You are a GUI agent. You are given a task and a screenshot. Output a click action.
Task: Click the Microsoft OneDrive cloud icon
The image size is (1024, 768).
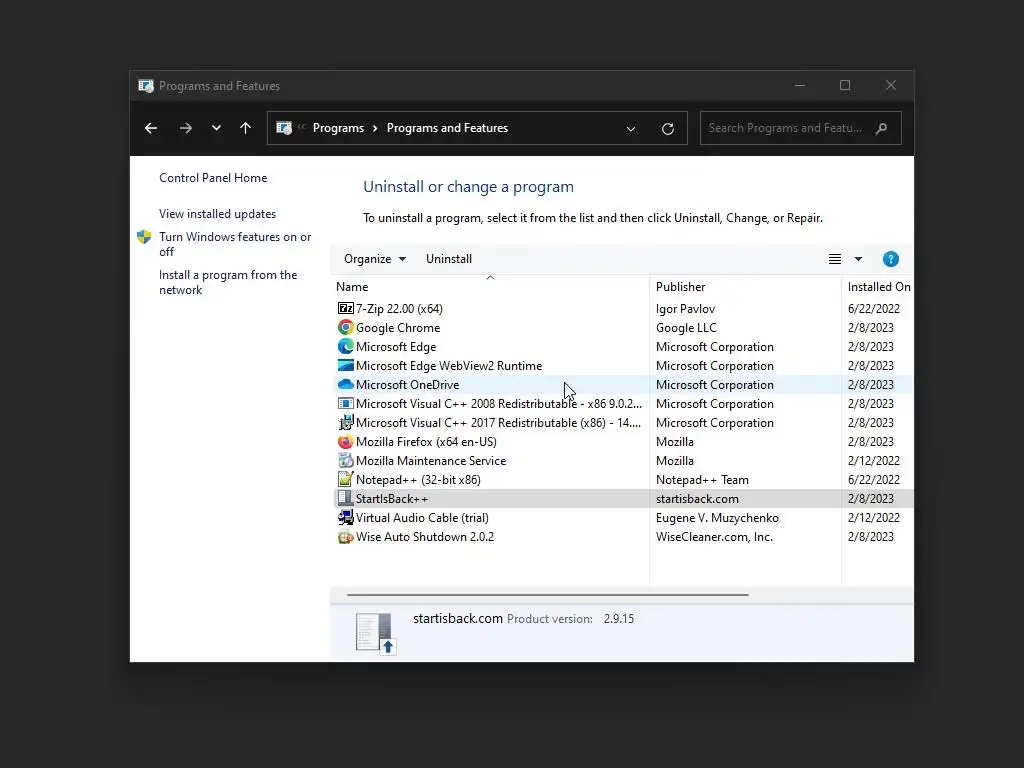tap(345, 384)
